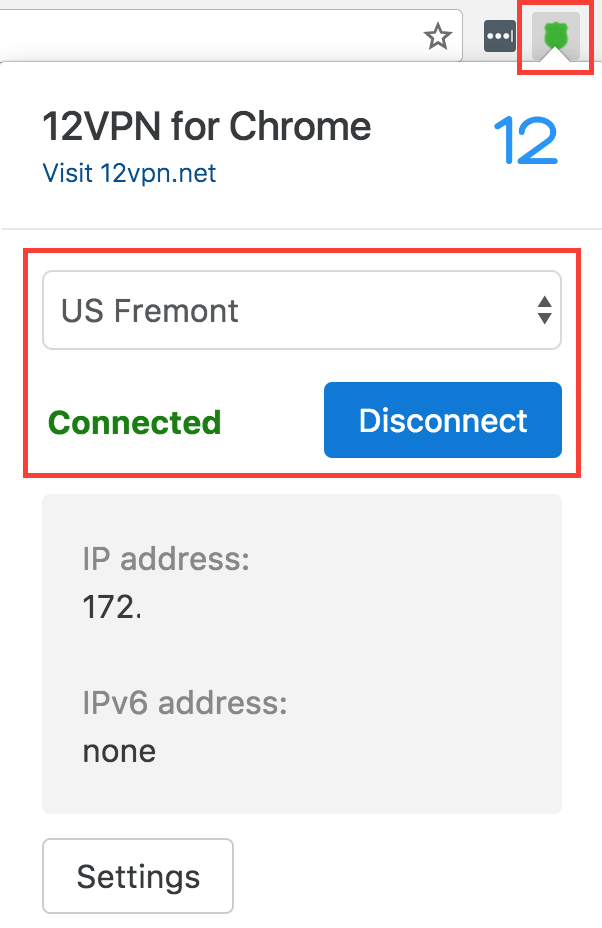
Task: Click the gray IP information panel background
Action: point(400,650)
